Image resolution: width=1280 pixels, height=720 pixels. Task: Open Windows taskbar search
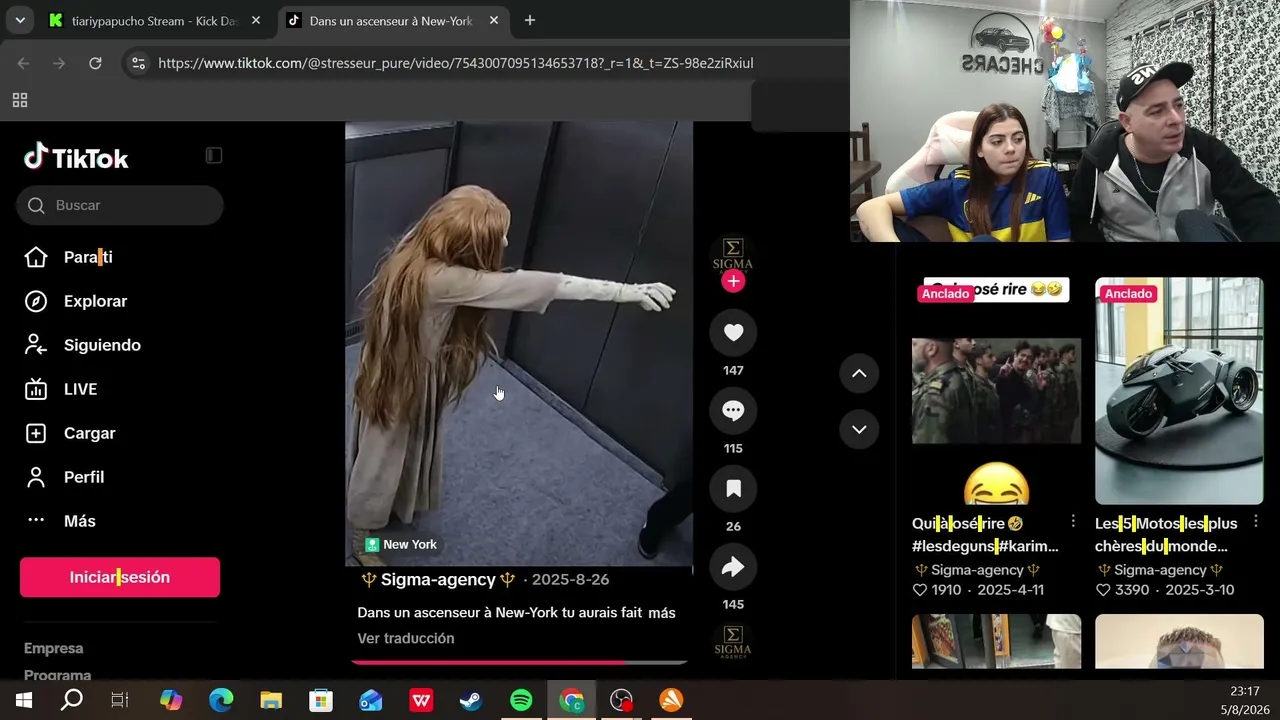coord(72,700)
